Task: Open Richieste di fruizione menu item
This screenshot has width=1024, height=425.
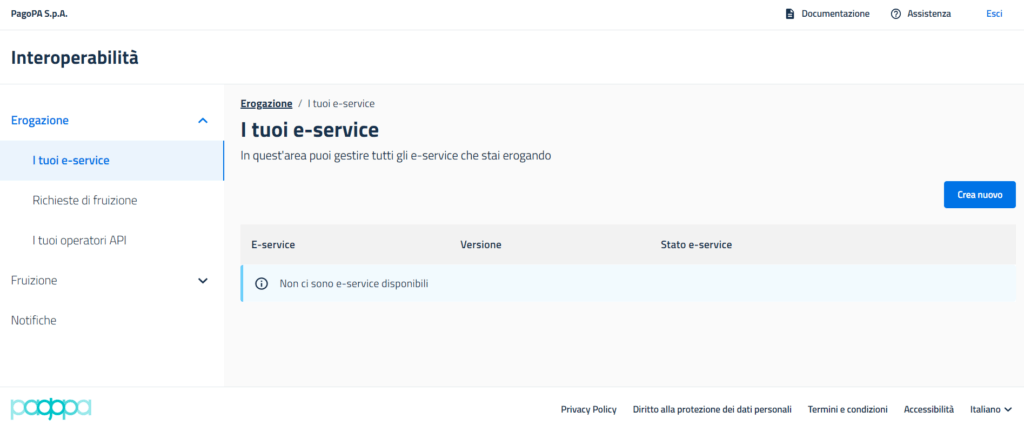Action: tap(85, 200)
